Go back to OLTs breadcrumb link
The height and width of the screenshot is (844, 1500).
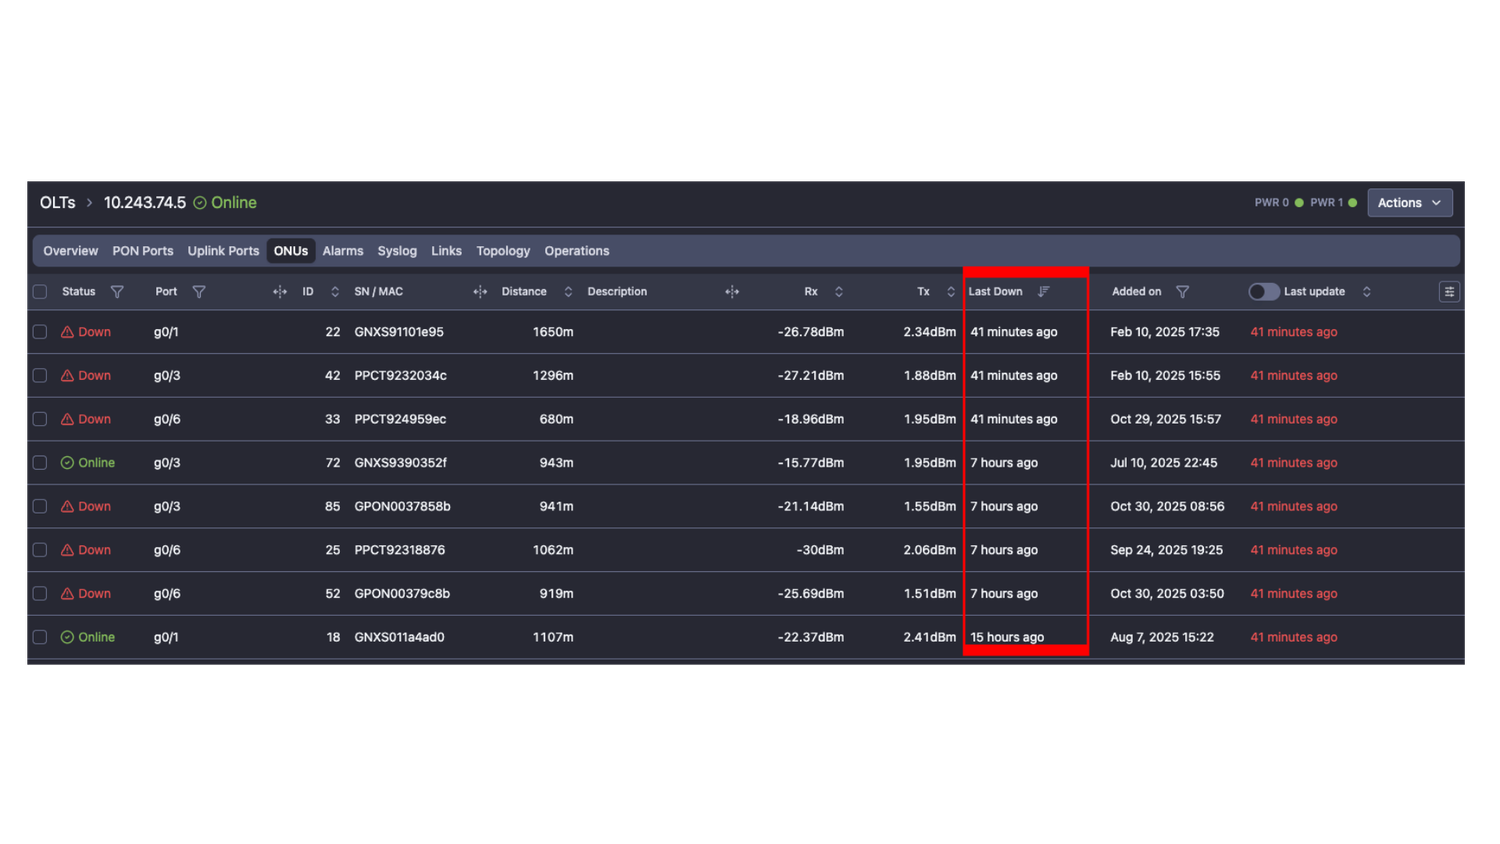coord(57,203)
